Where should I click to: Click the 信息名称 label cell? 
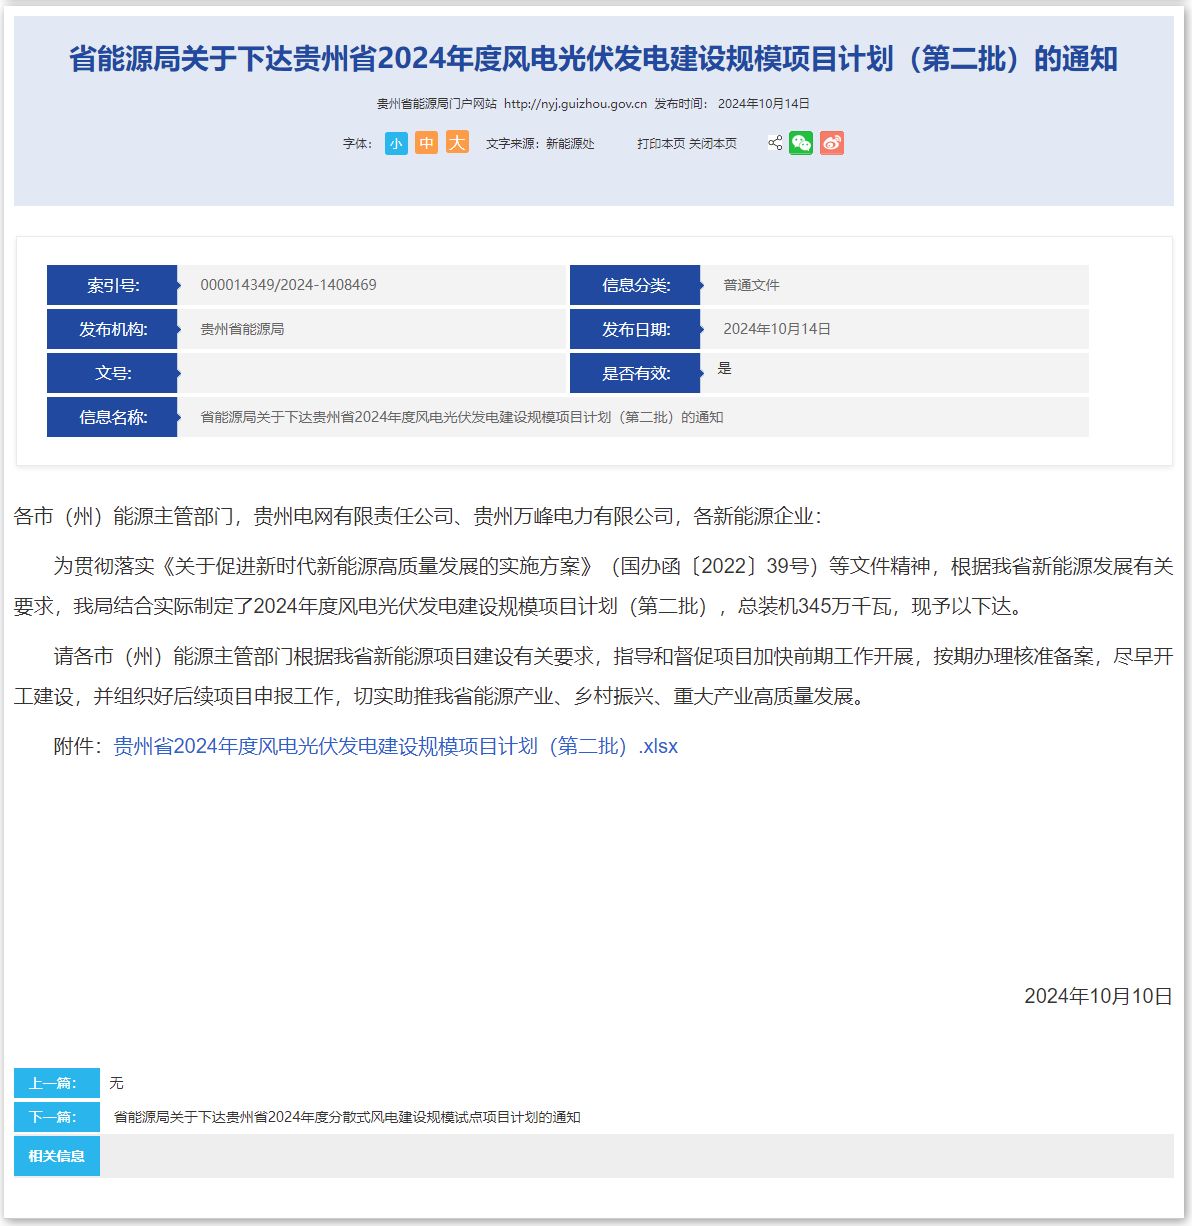coord(112,417)
